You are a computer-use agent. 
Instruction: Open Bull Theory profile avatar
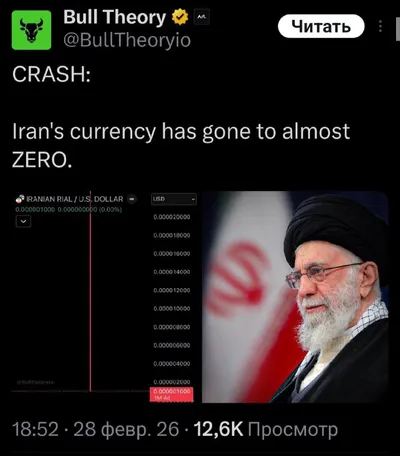(x=32, y=30)
